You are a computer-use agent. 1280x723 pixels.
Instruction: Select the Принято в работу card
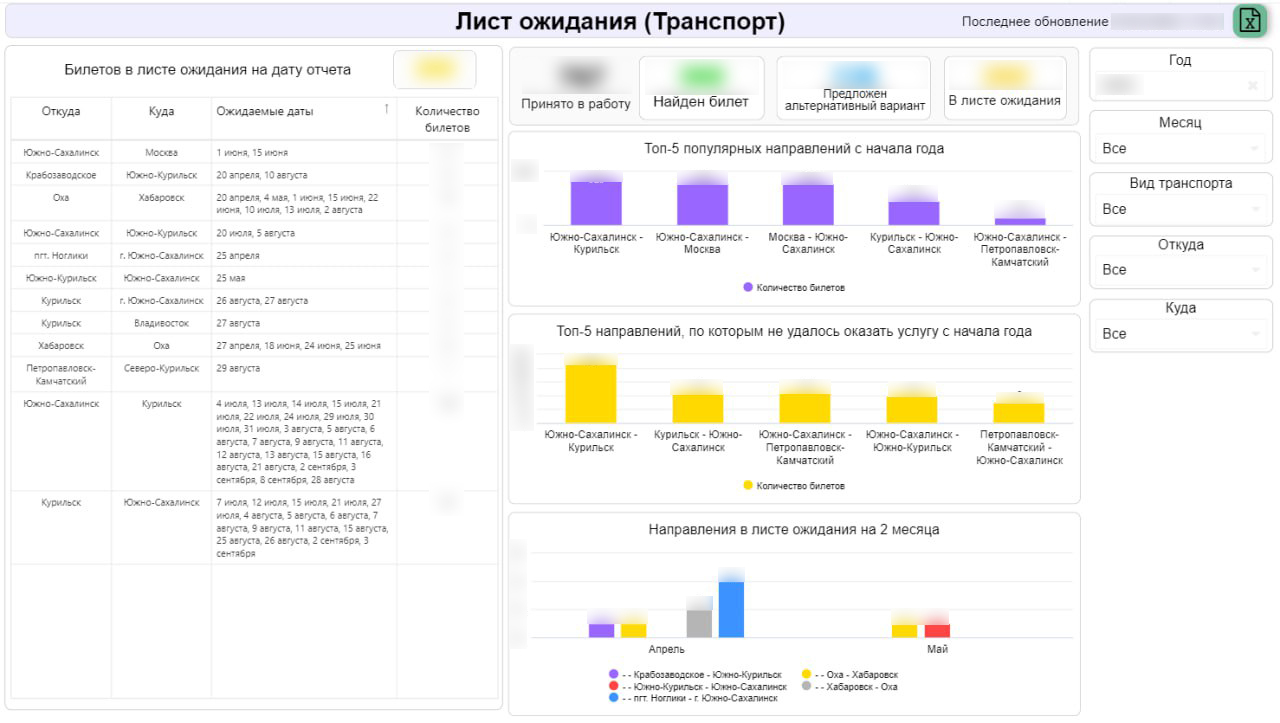coord(575,88)
